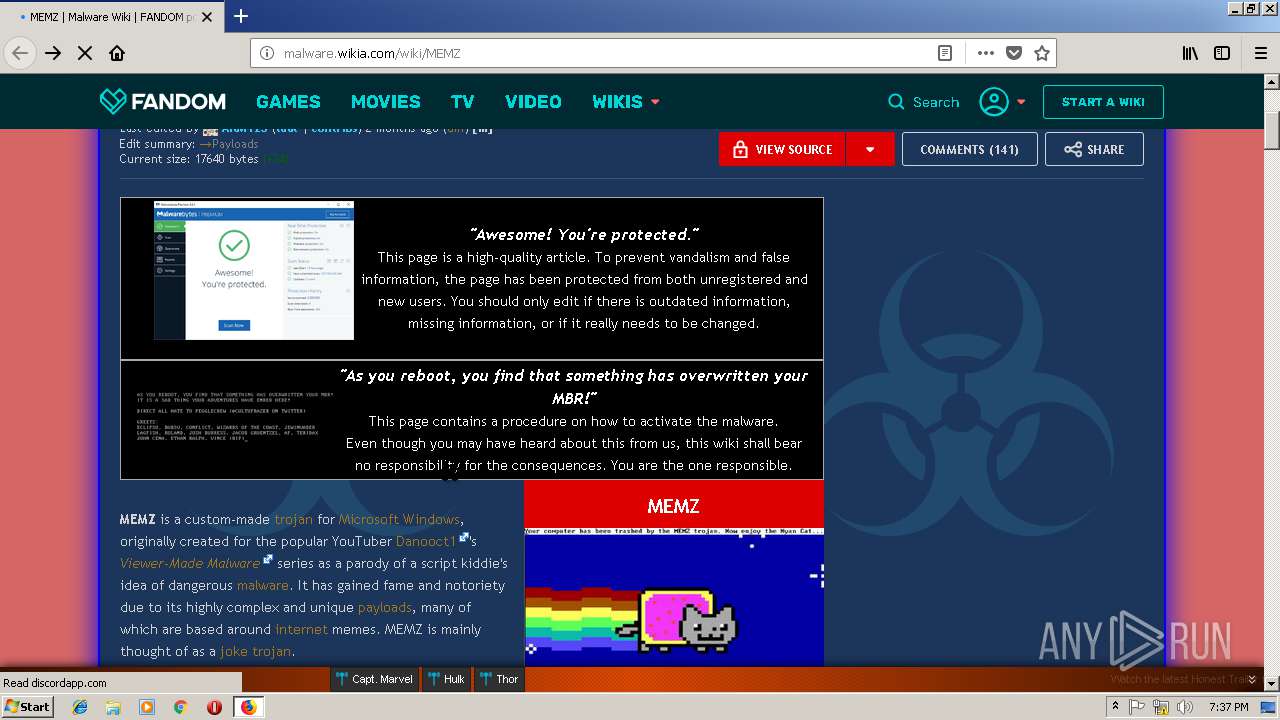Click the START A WIKI button
The height and width of the screenshot is (720, 1280).
[1103, 102]
